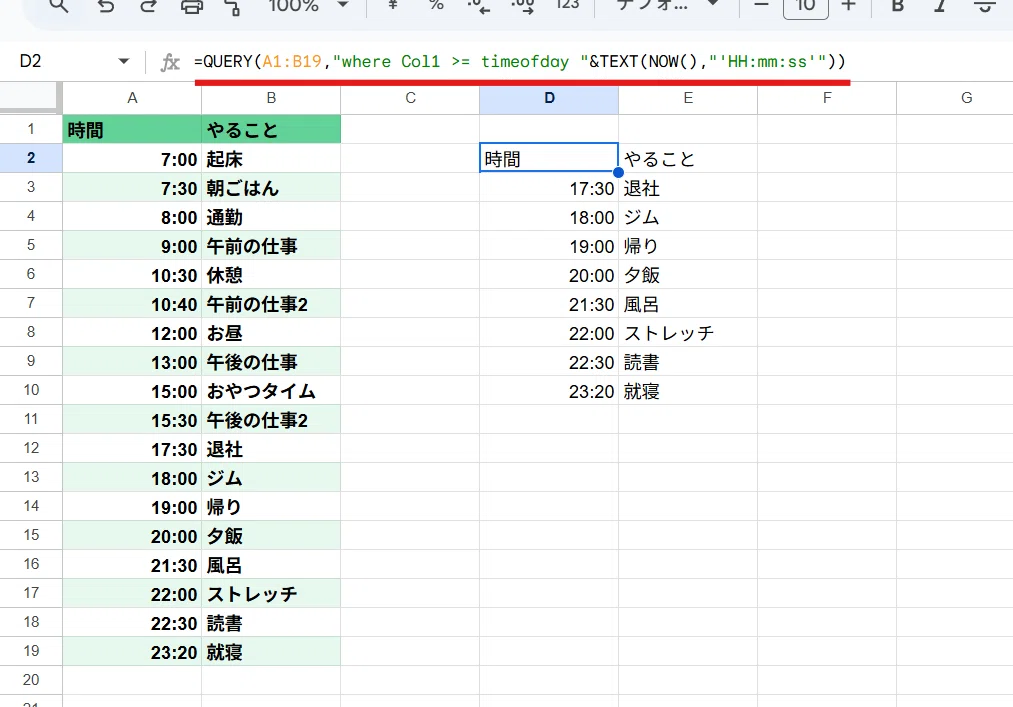This screenshot has height=707, width=1013.
Task: Toggle italic formatting
Action: tap(940, 5)
